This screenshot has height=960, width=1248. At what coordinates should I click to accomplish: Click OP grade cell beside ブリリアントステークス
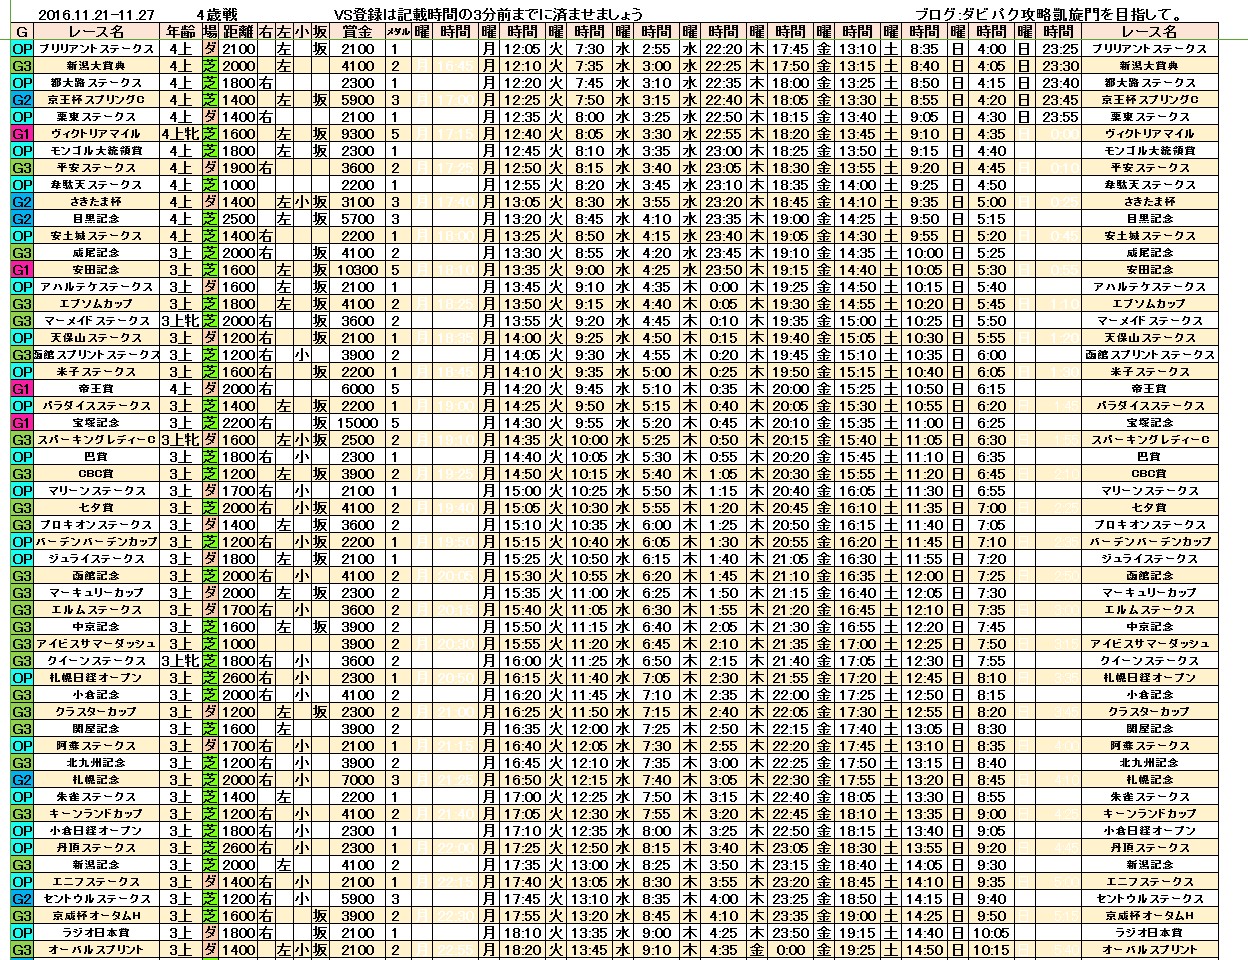coord(22,49)
